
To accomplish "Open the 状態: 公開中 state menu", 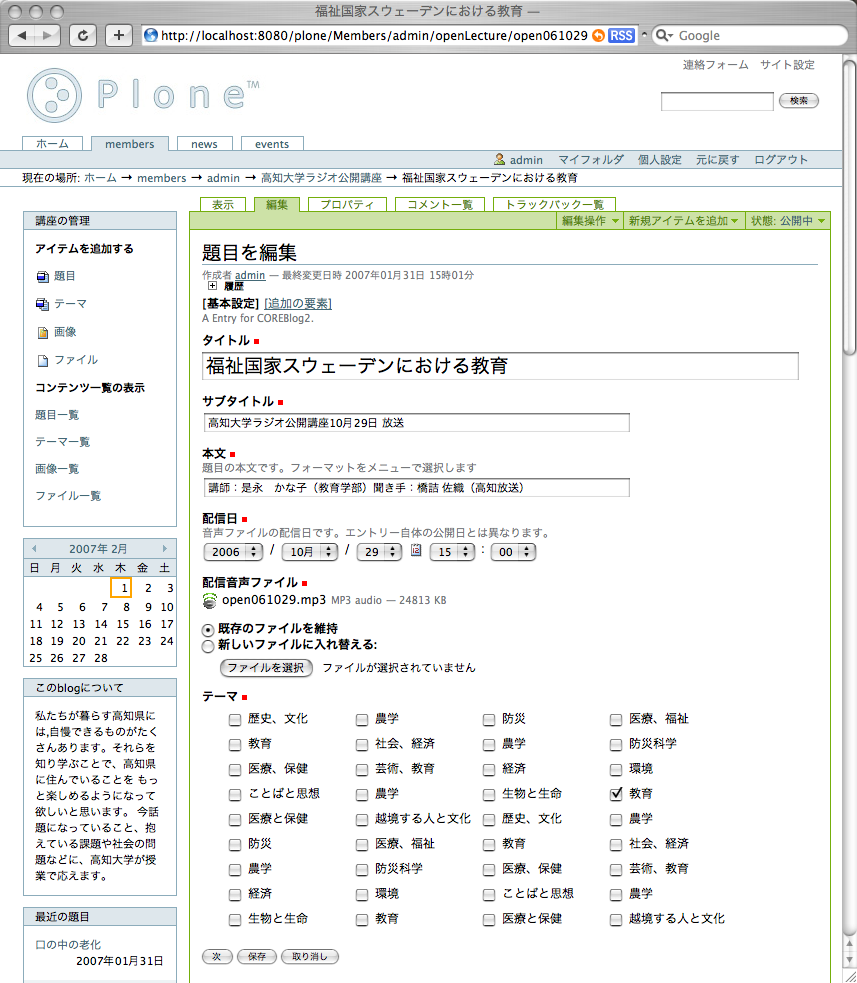I will click(x=787, y=221).
